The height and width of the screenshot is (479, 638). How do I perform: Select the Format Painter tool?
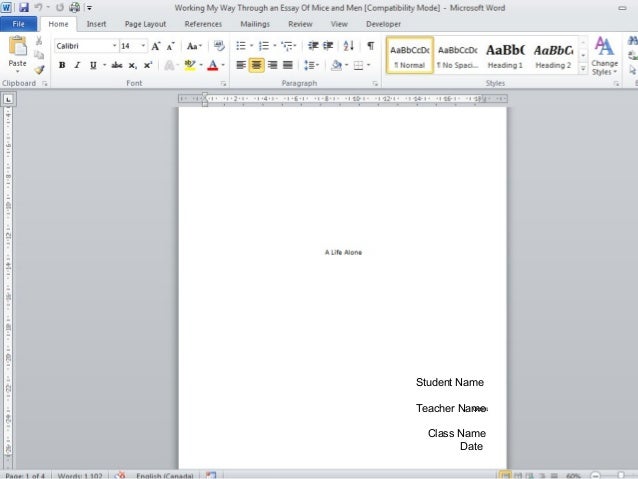(x=39, y=70)
